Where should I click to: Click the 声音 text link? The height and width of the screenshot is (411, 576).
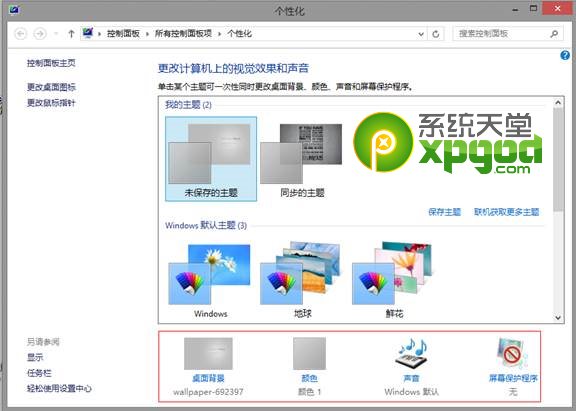click(x=411, y=378)
